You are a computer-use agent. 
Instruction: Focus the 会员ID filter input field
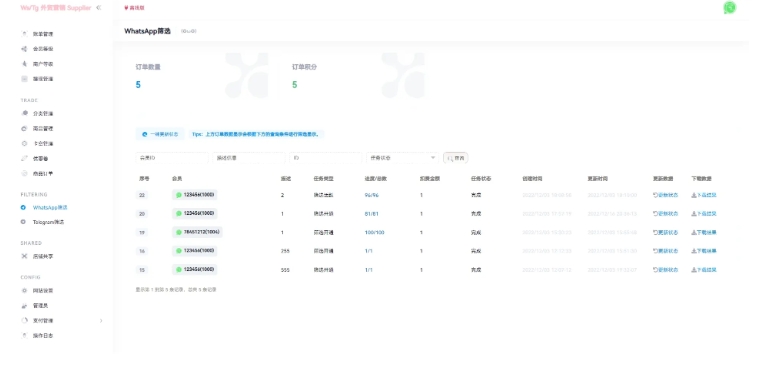[x=172, y=158]
